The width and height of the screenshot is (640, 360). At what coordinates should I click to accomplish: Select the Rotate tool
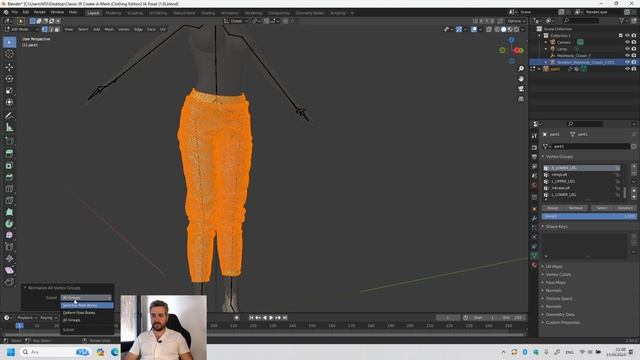click(x=9, y=79)
